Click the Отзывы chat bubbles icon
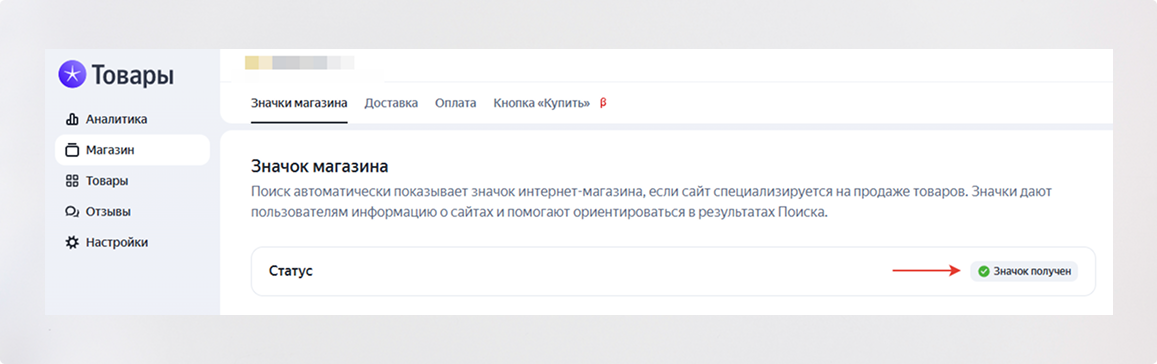Viewport: 1157px width, 364px height. [x=72, y=212]
